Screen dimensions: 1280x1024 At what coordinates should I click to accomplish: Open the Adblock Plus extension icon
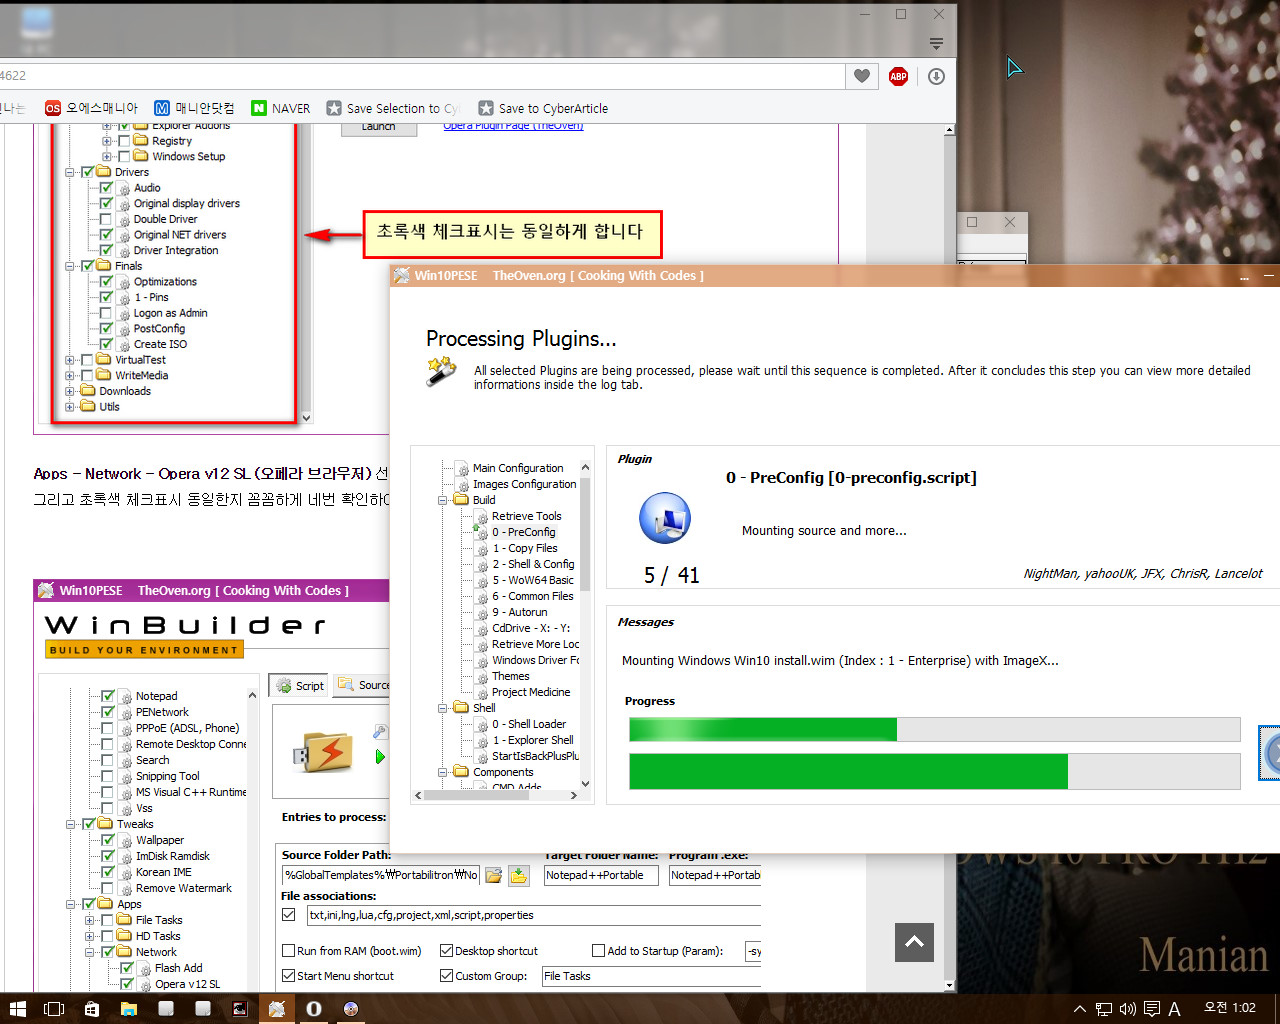(x=898, y=76)
